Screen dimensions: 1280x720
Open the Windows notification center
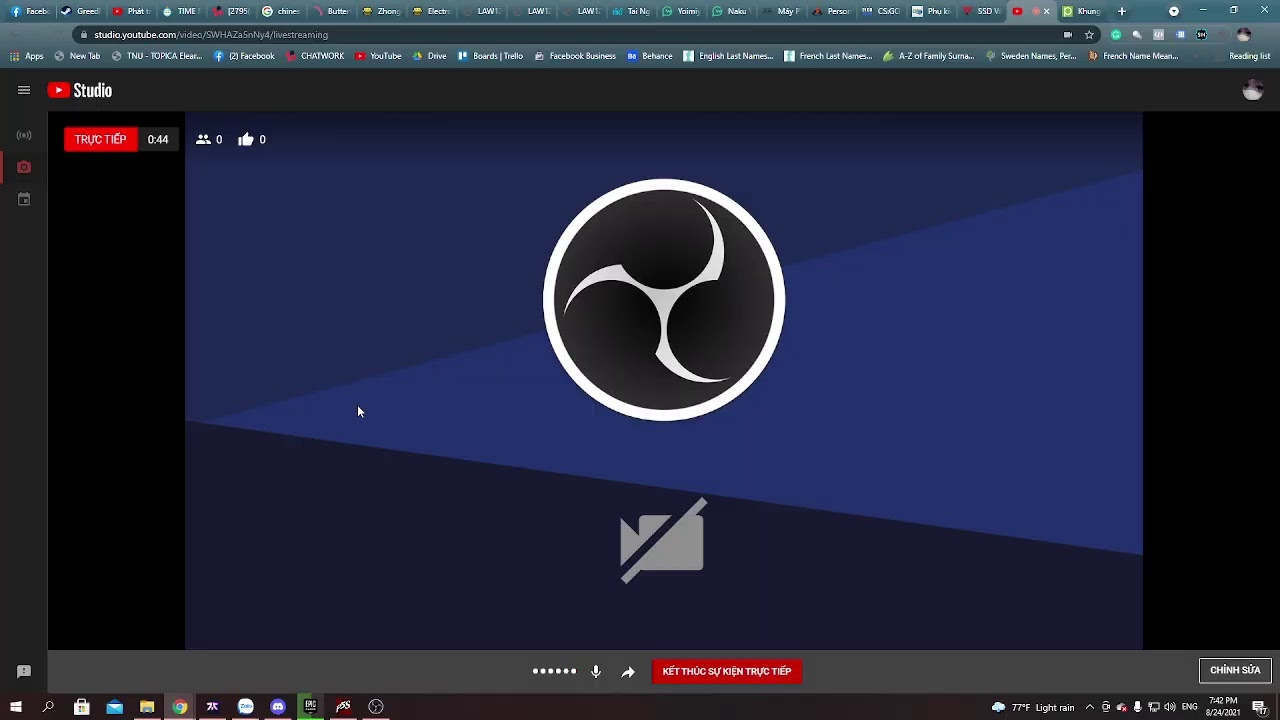pyautogui.click(x=1260, y=707)
